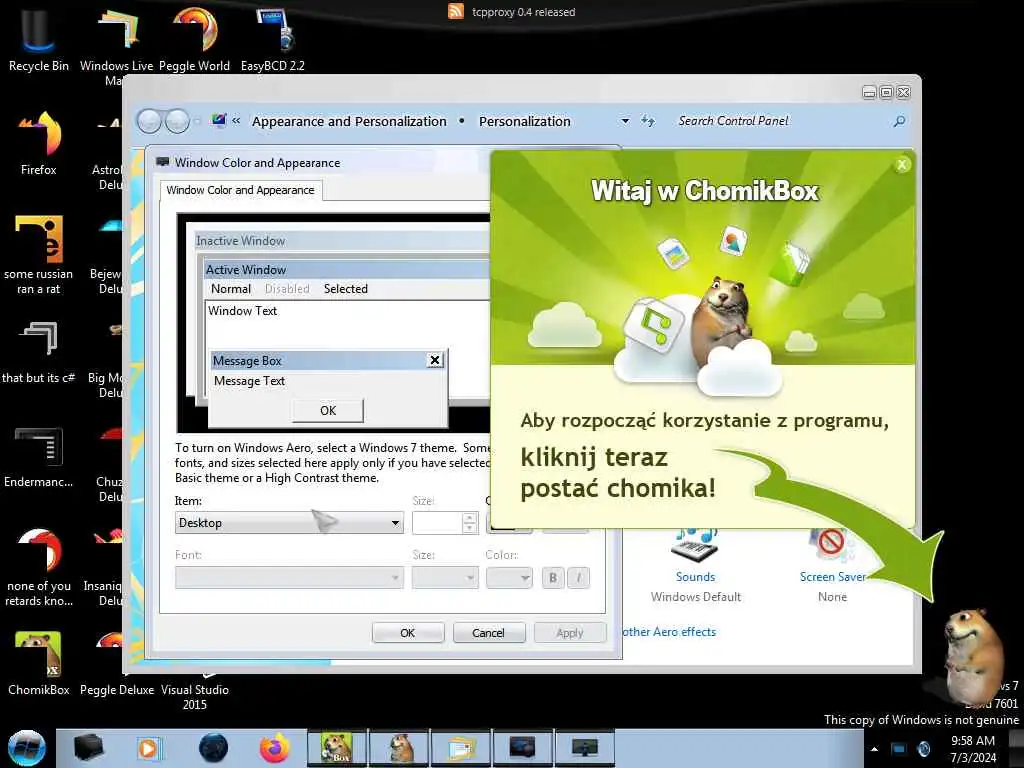The image size is (1024, 768).
Task: Click the OK button inside the Message Box preview
Action: point(328,410)
